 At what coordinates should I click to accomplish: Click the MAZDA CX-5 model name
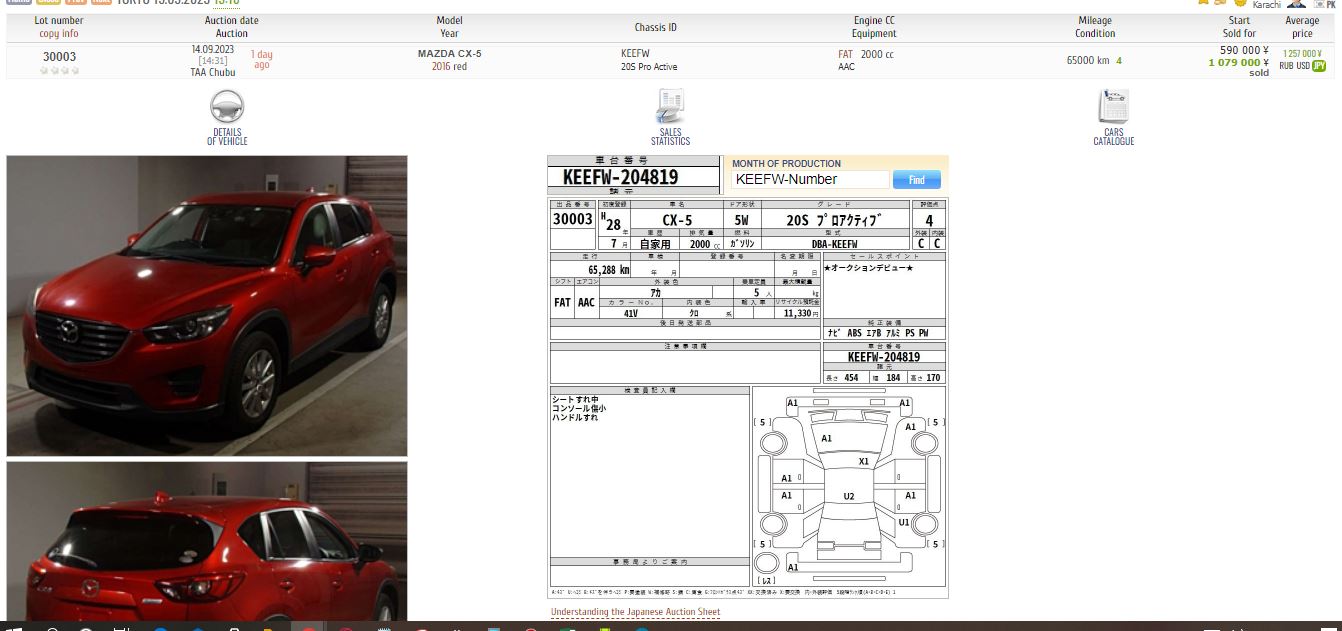(449, 53)
